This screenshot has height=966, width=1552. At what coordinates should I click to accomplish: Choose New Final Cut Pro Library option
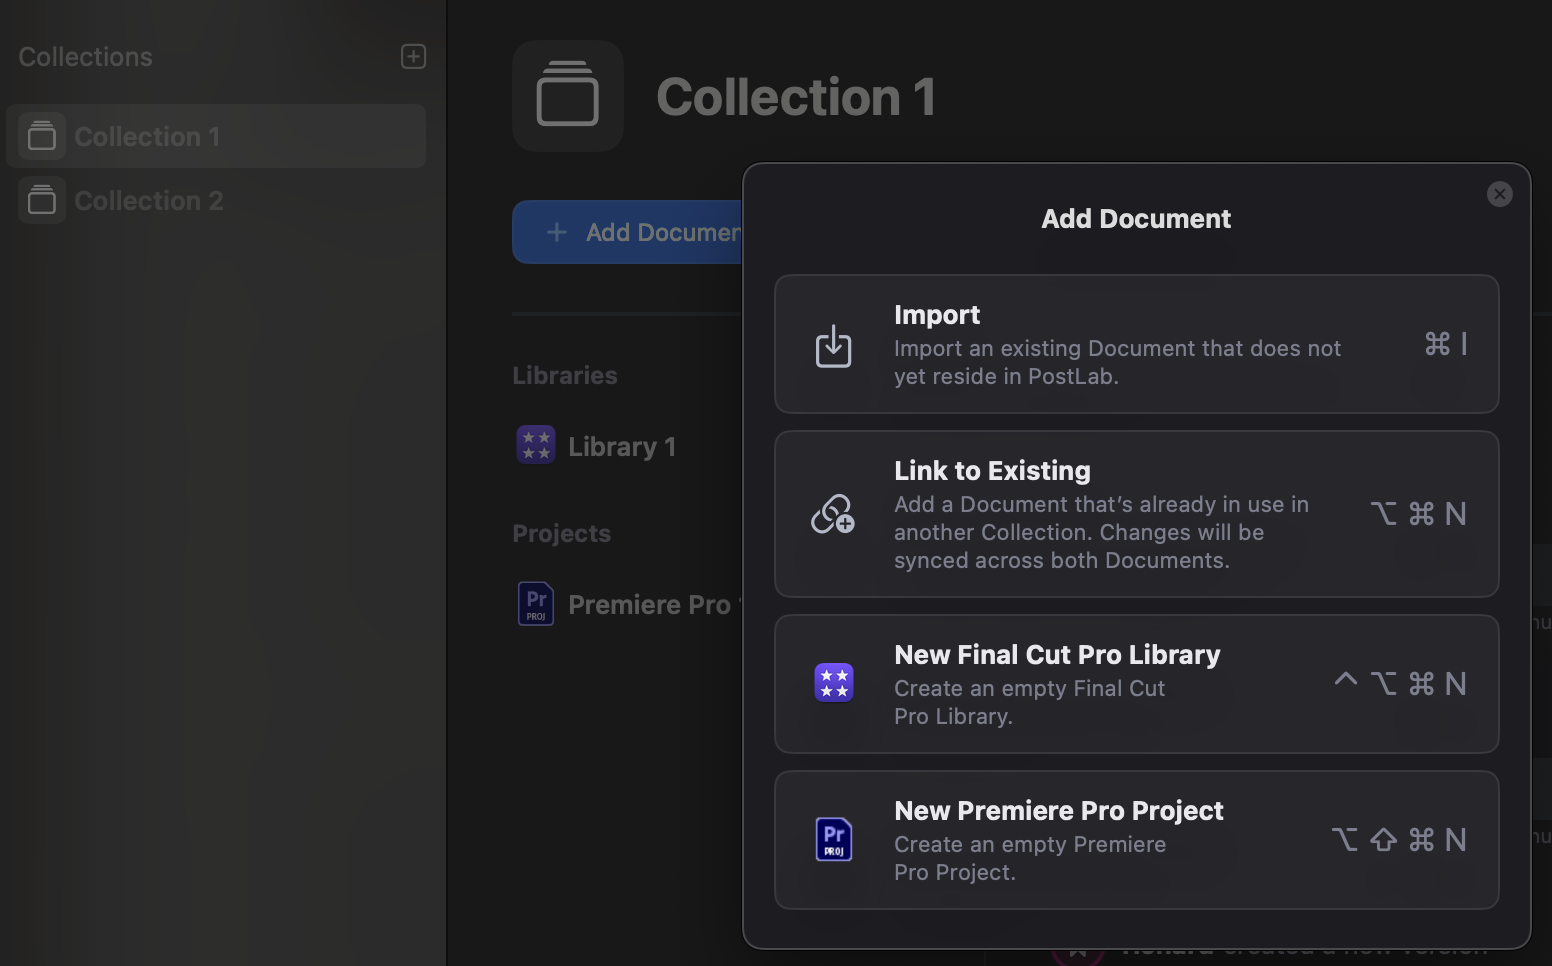coord(1136,684)
